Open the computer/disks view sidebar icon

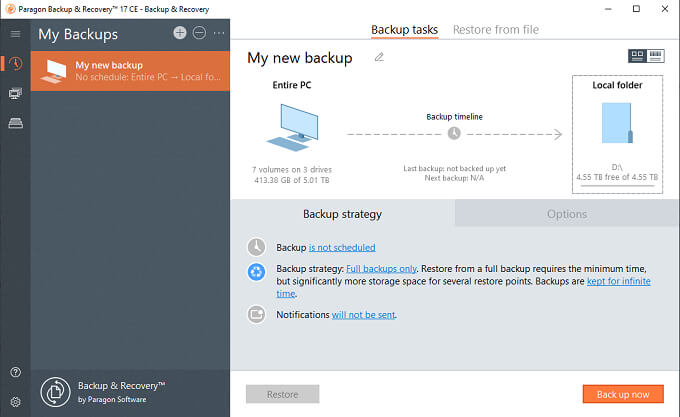[x=15, y=93]
